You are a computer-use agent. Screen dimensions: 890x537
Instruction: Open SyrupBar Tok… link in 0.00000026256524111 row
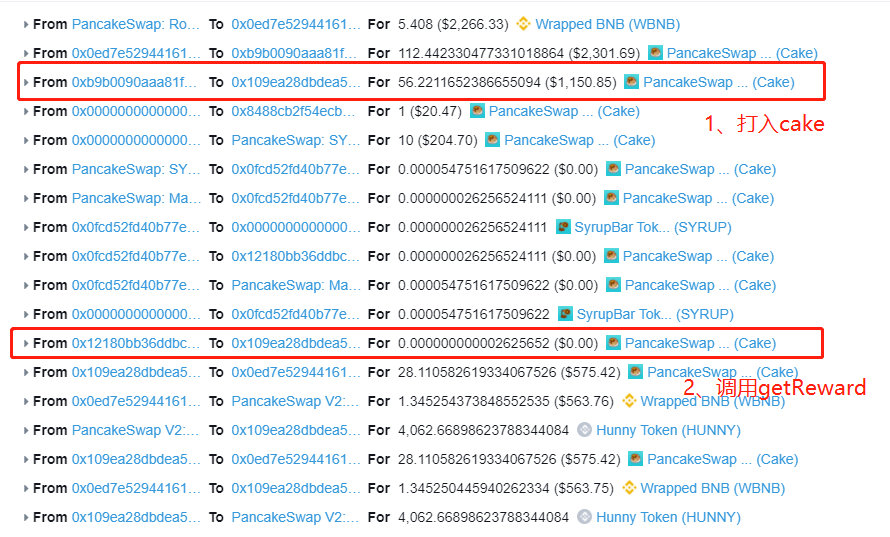(x=653, y=227)
